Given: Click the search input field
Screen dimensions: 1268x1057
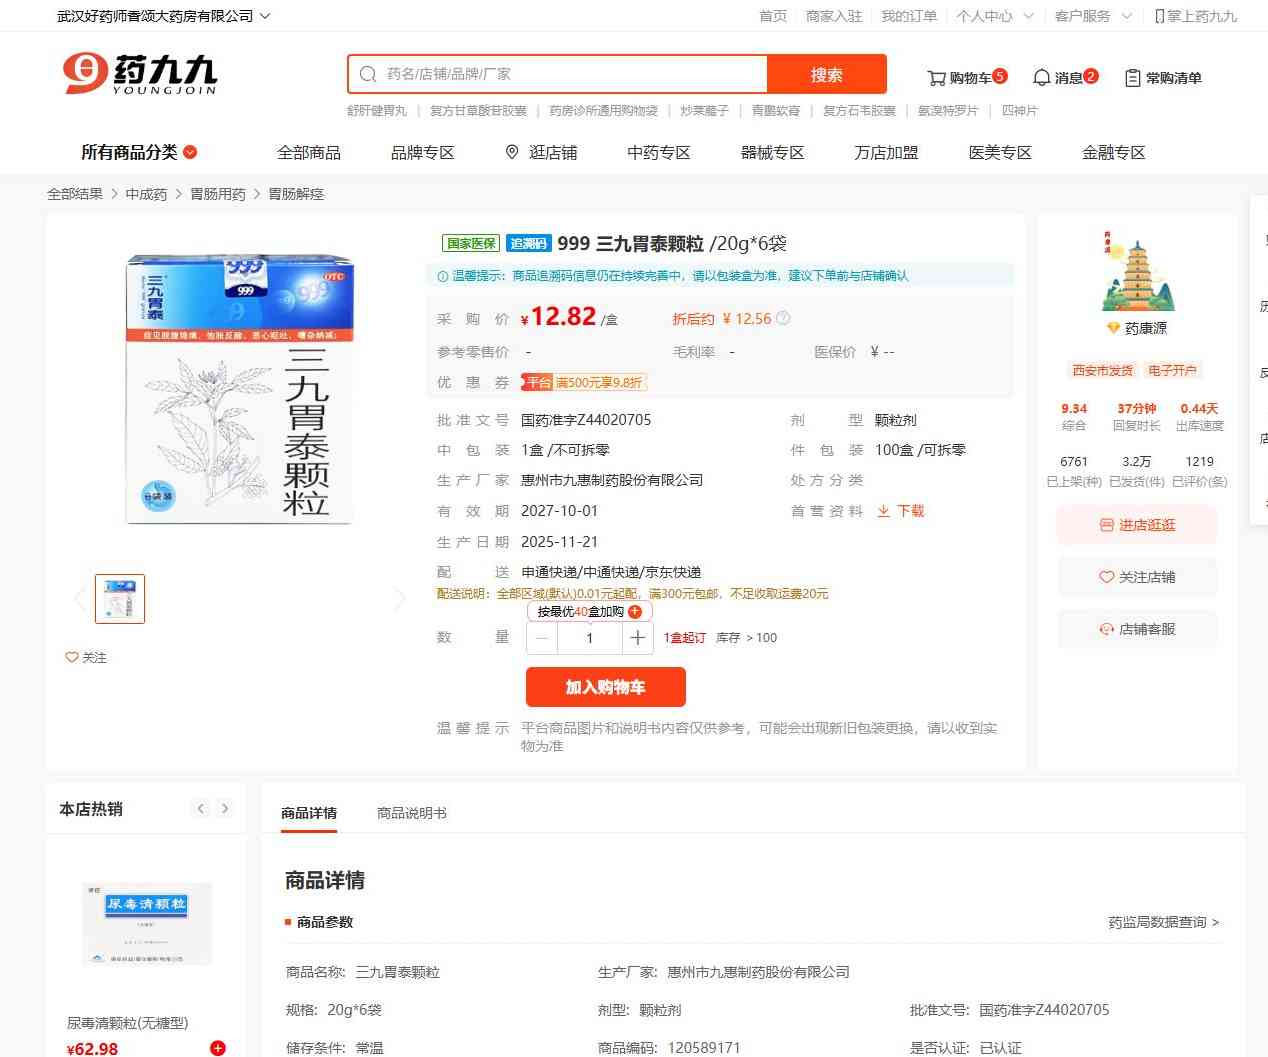Looking at the screenshot, I should 570,74.
